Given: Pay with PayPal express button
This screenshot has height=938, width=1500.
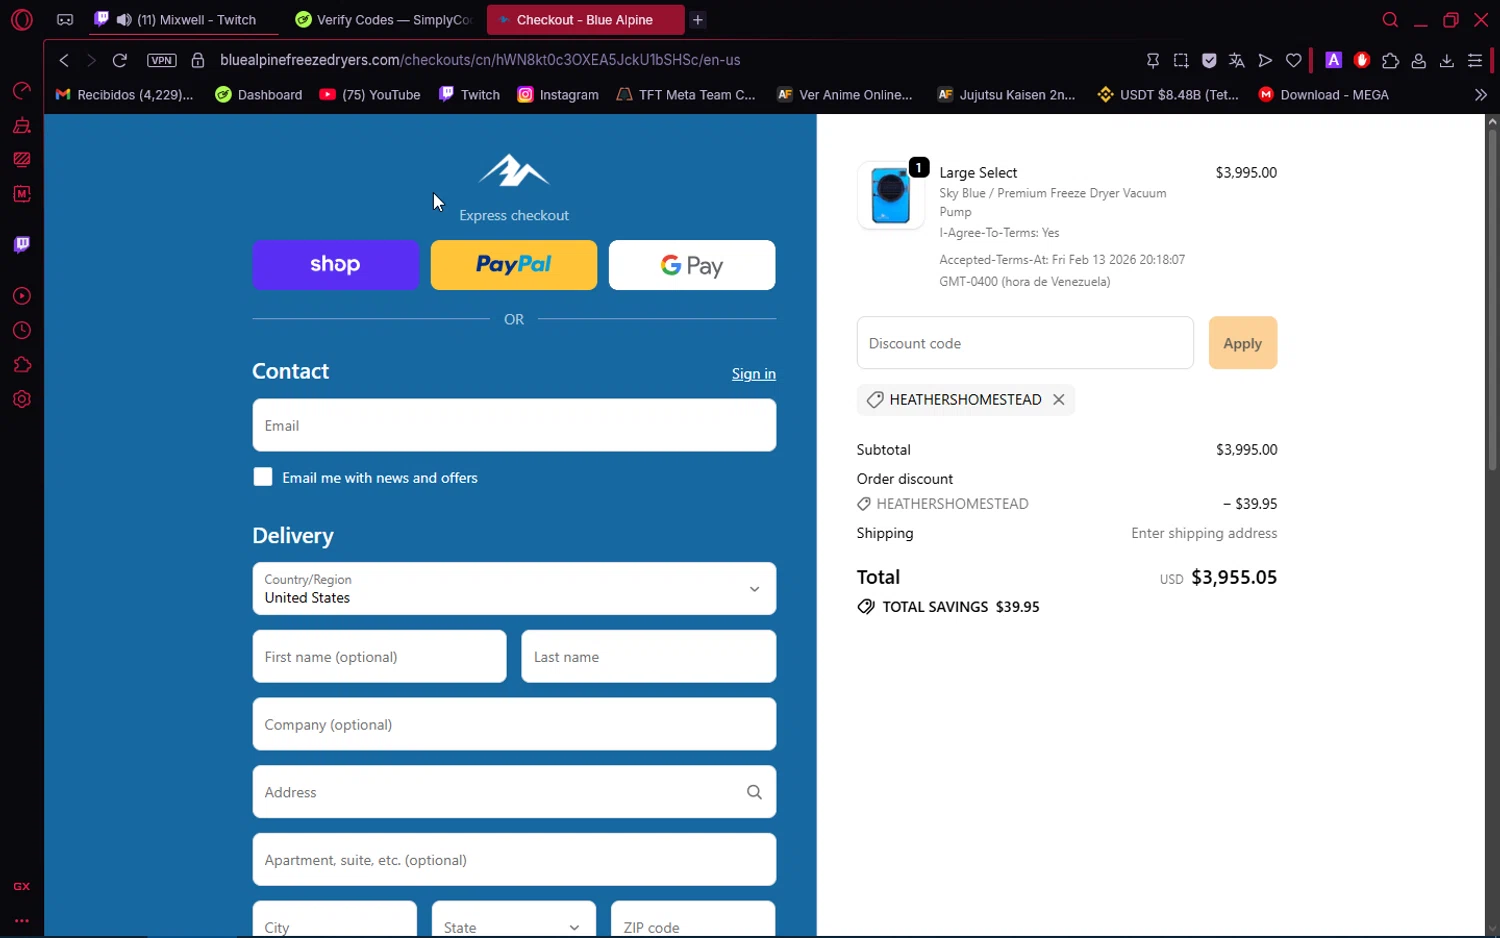Looking at the screenshot, I should [x=514, y=265].
